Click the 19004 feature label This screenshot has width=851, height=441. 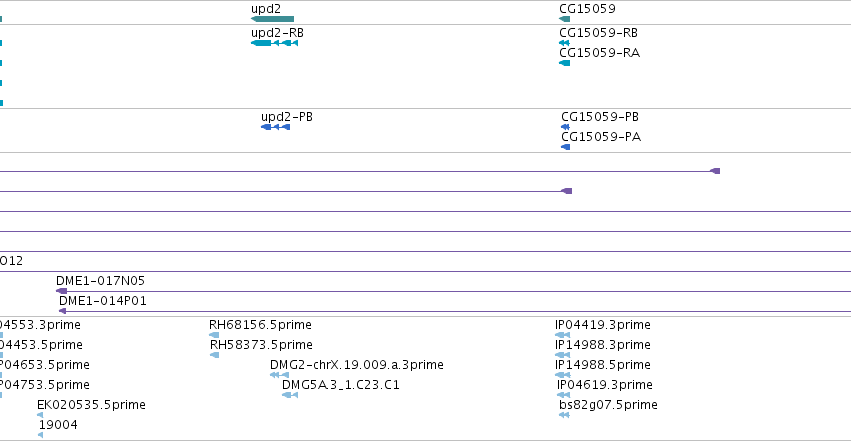(58, 425)
